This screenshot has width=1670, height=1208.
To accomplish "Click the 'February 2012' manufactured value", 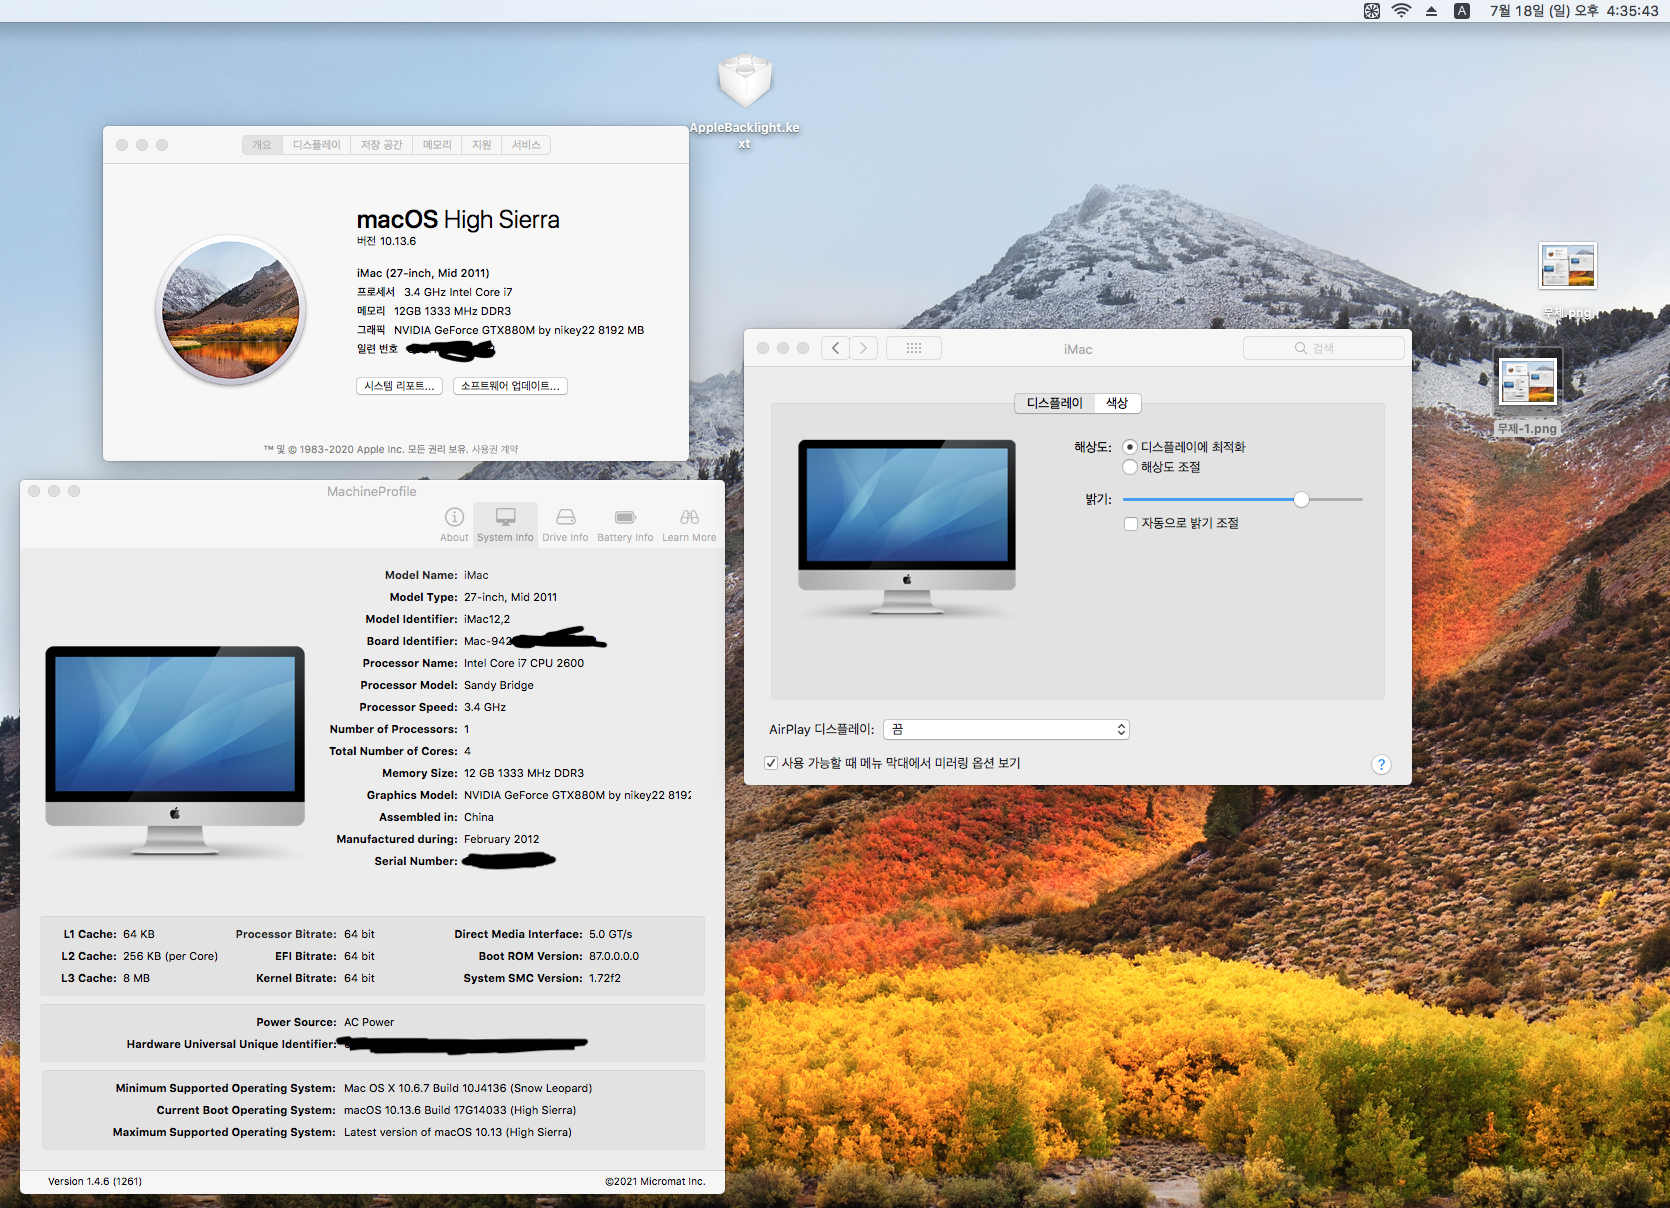I will pos(501,839).
